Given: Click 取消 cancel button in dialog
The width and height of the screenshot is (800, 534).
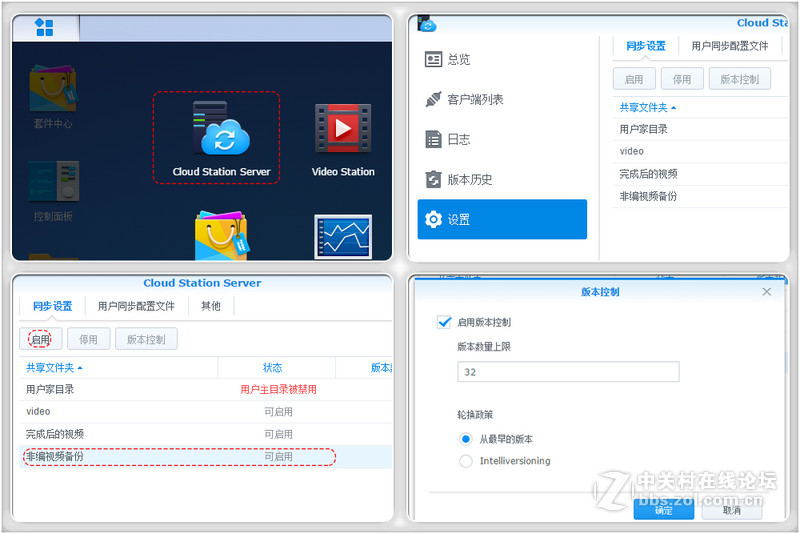Looking at the screenshot, I should tap(732, 510).
